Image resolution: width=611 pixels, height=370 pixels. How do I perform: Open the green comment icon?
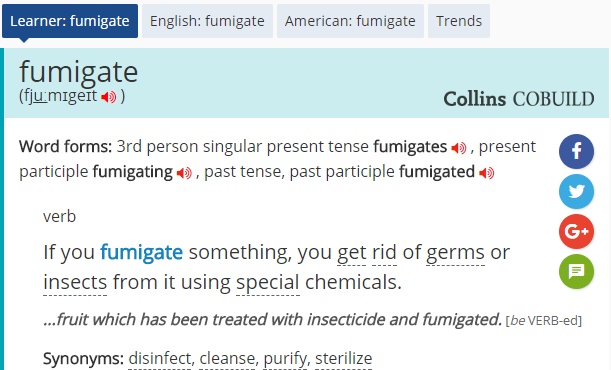(x=576, y=271)
